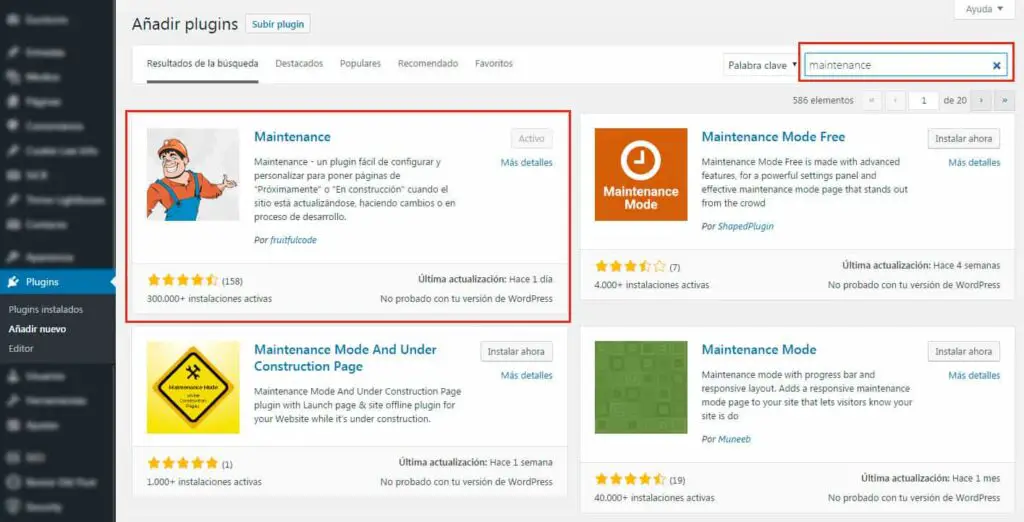This screenshot has width=1024, height=522.
Task: Click the worker cartoon thumbnail of Maintenance
Action: coord(193,174)
